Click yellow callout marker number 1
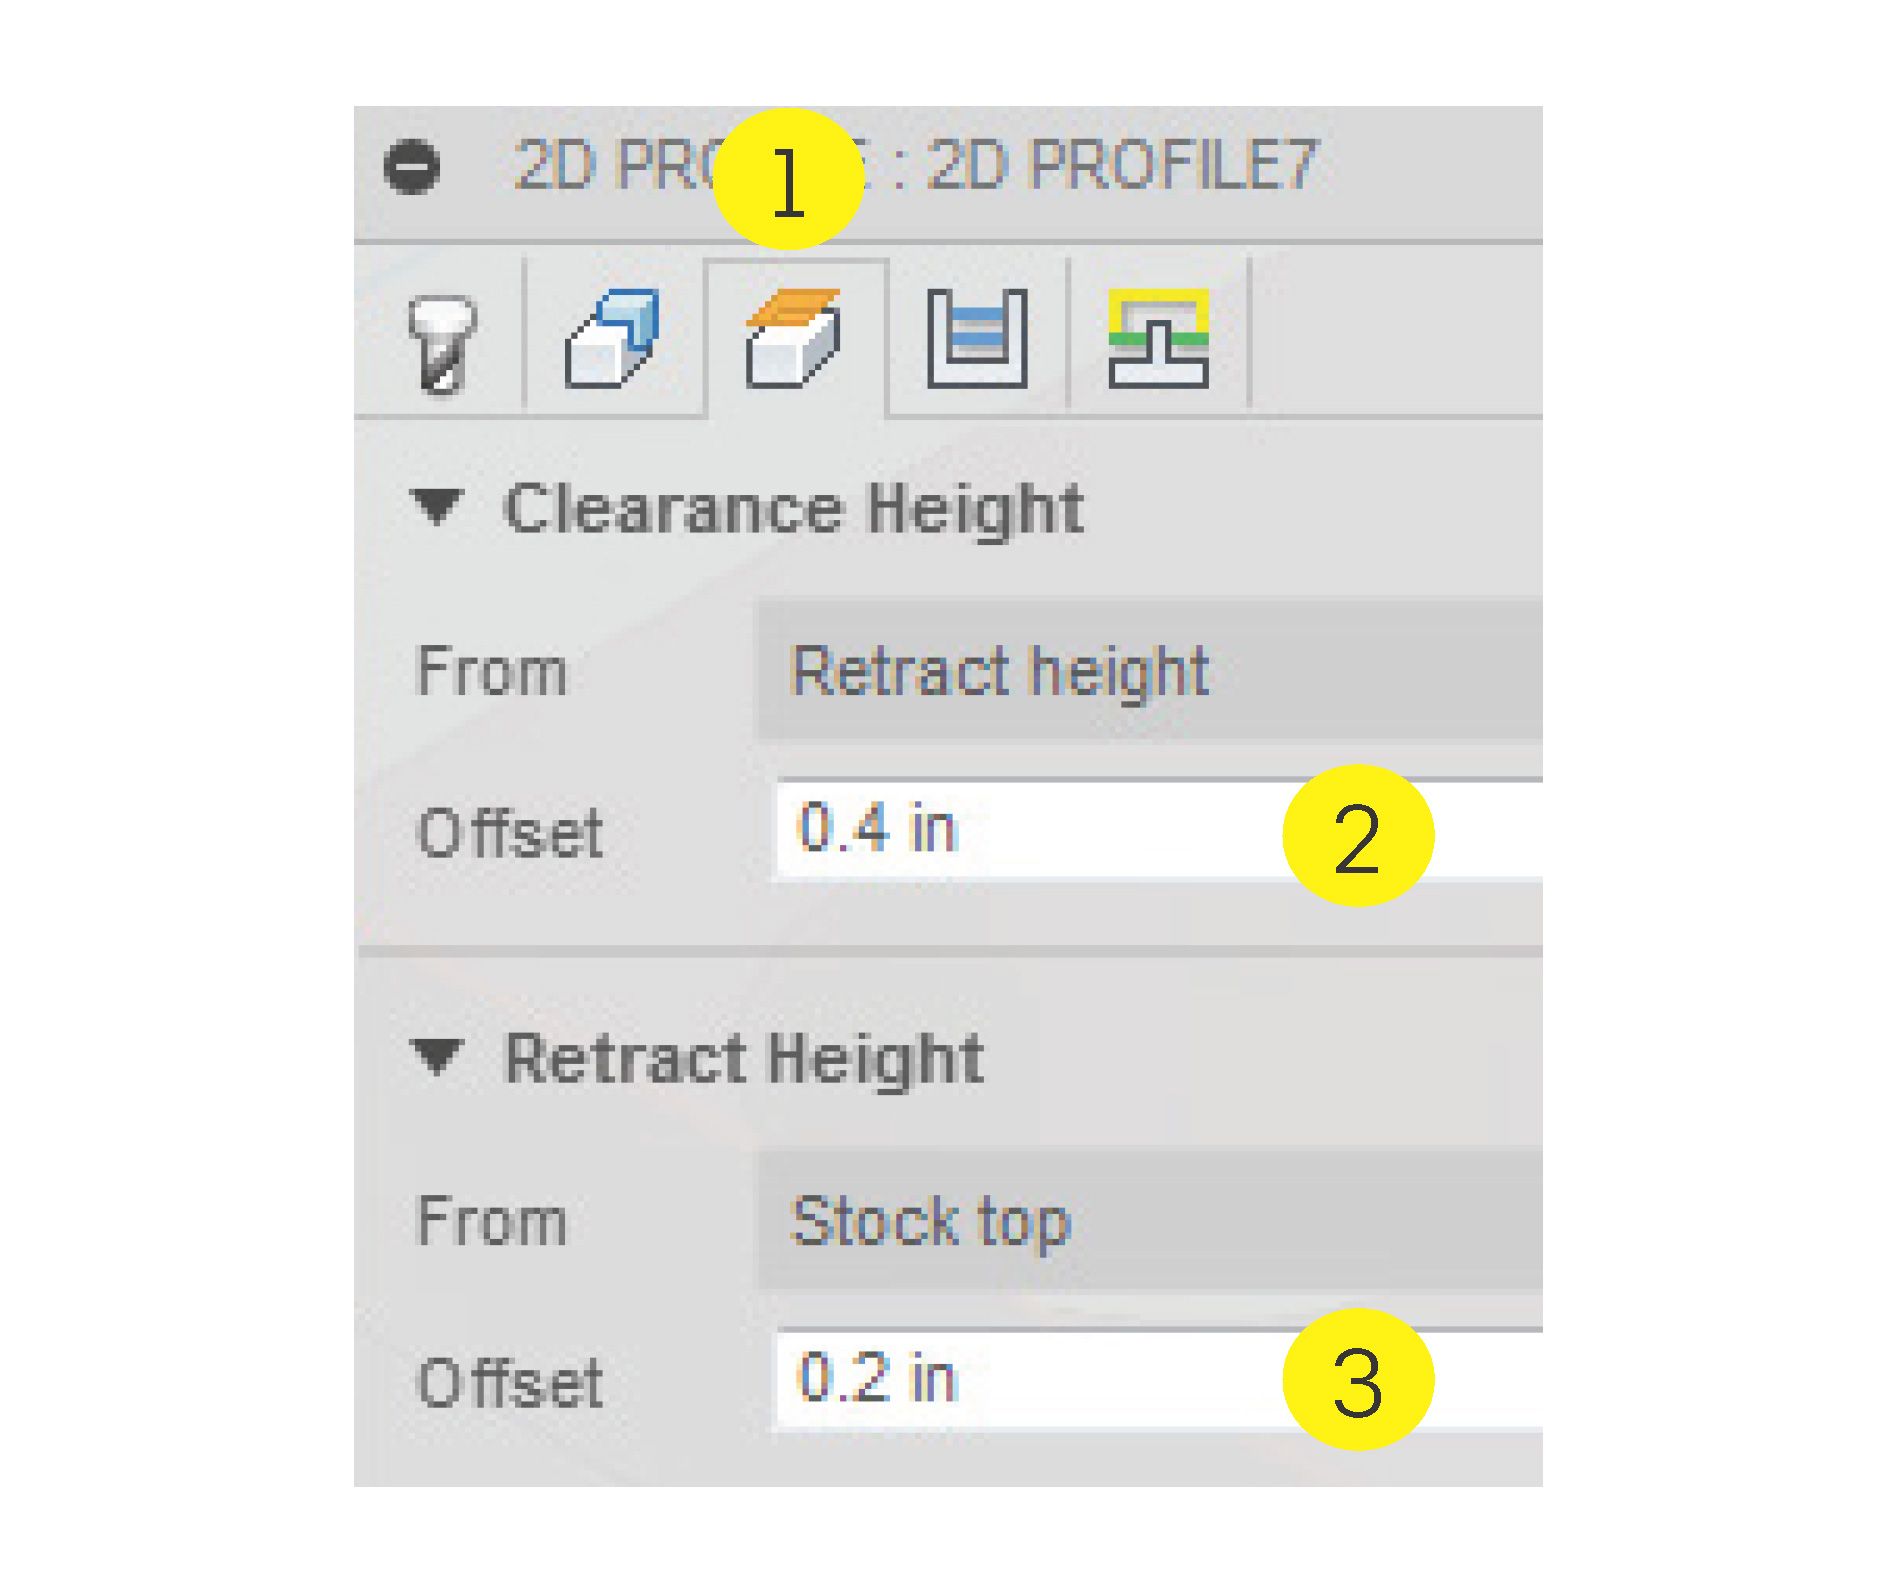This screenshot has height=1582, width=1898. click(x=788, y=180)
